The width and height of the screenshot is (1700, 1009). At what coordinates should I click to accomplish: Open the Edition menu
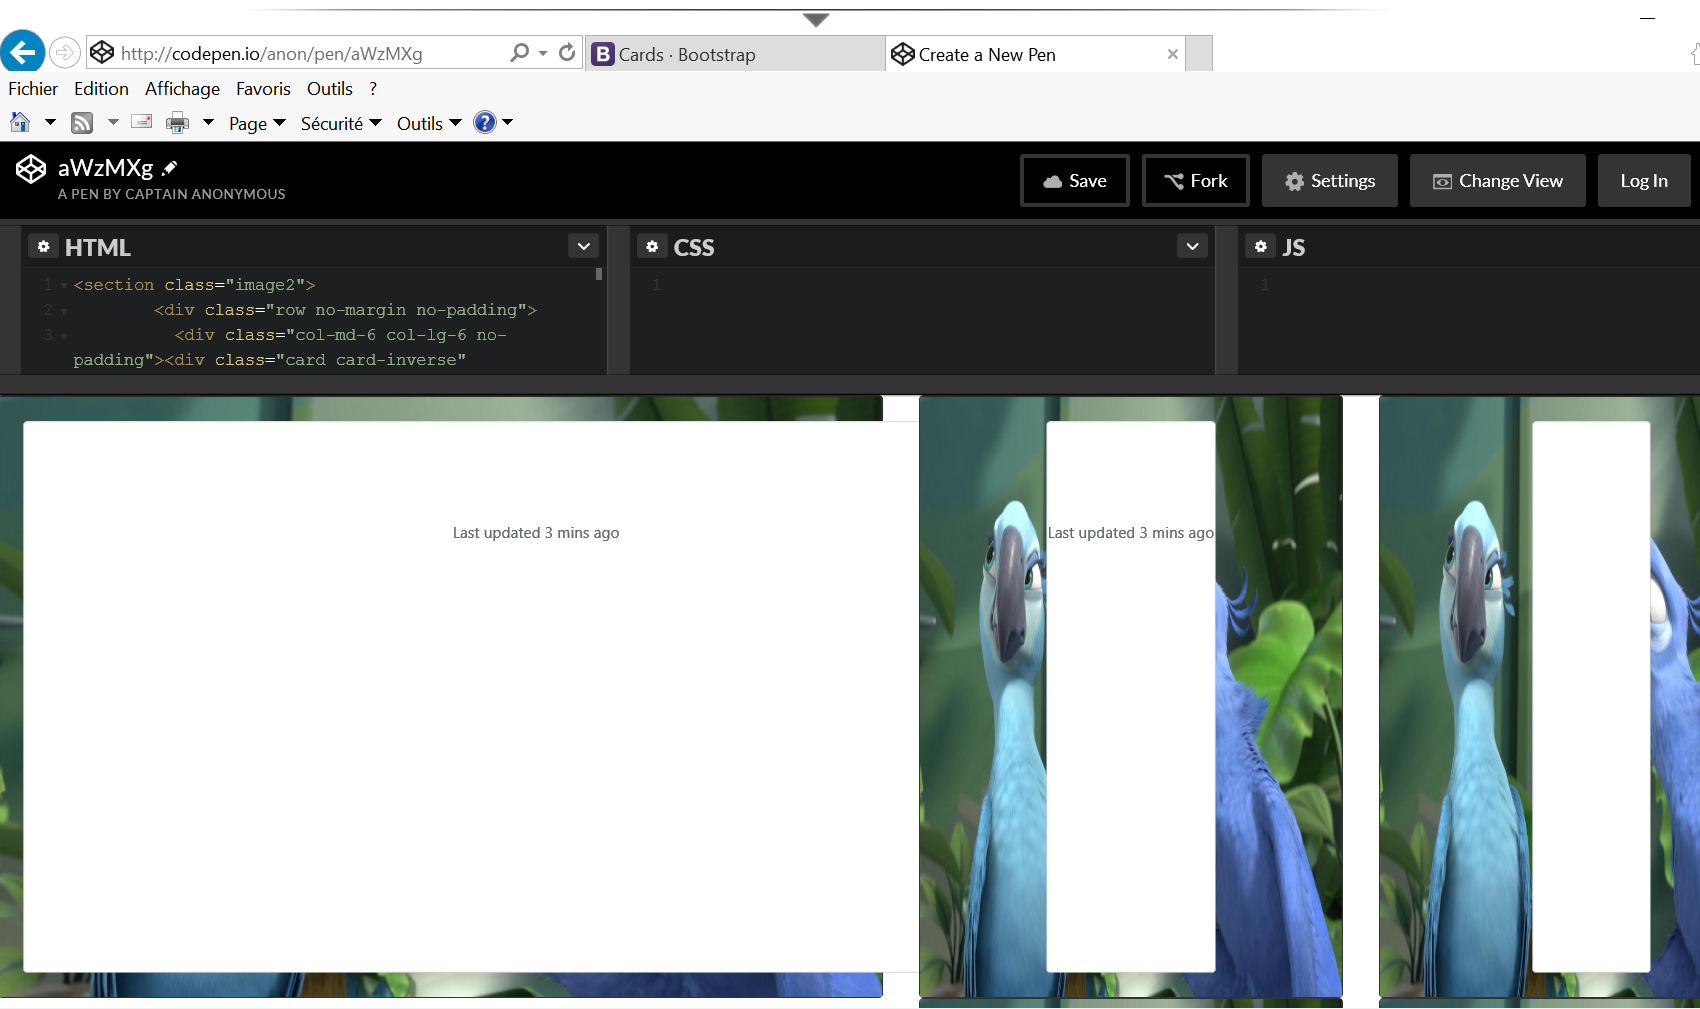pos(101,89)
